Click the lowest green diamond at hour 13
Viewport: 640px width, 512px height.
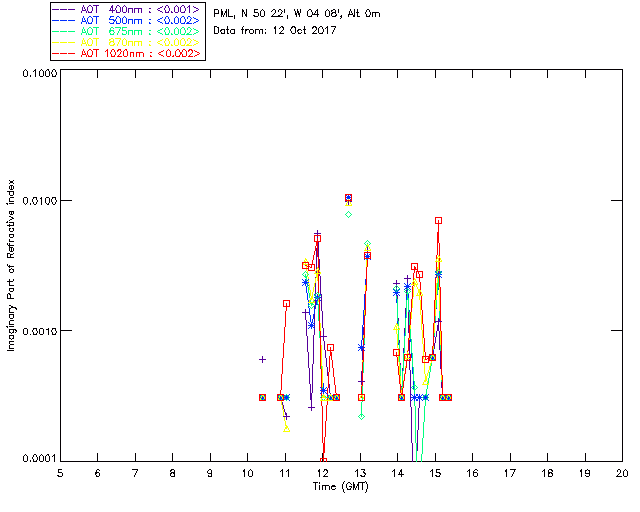(361, 416)
